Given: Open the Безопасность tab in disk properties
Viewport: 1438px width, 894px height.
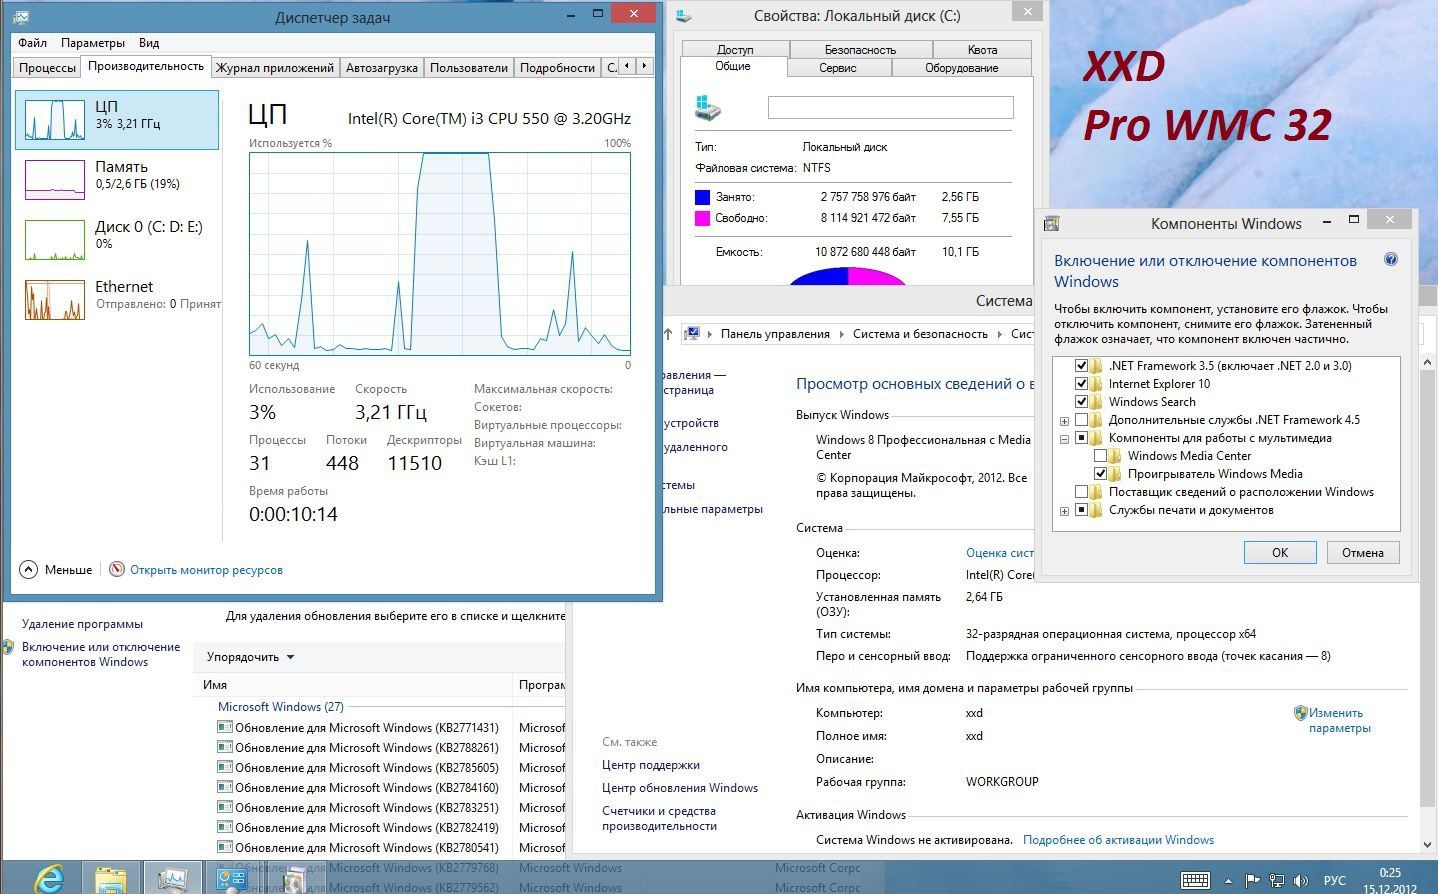Looking at the screenshot, I should coord(860,50).
